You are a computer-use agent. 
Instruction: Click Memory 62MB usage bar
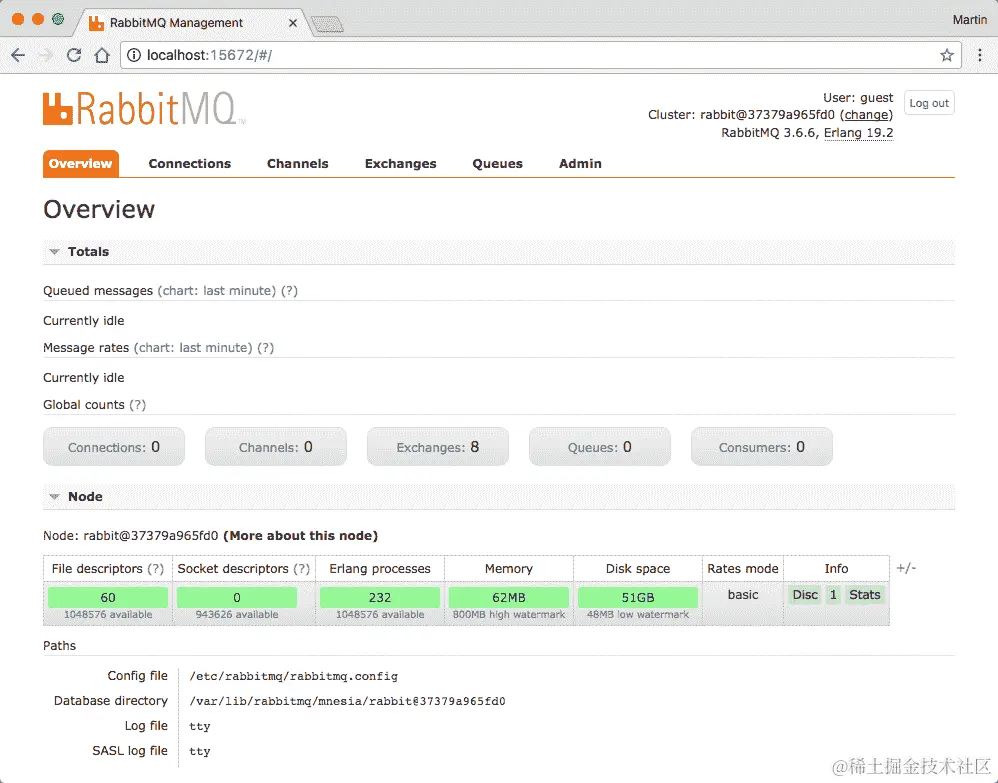[509, 597]
